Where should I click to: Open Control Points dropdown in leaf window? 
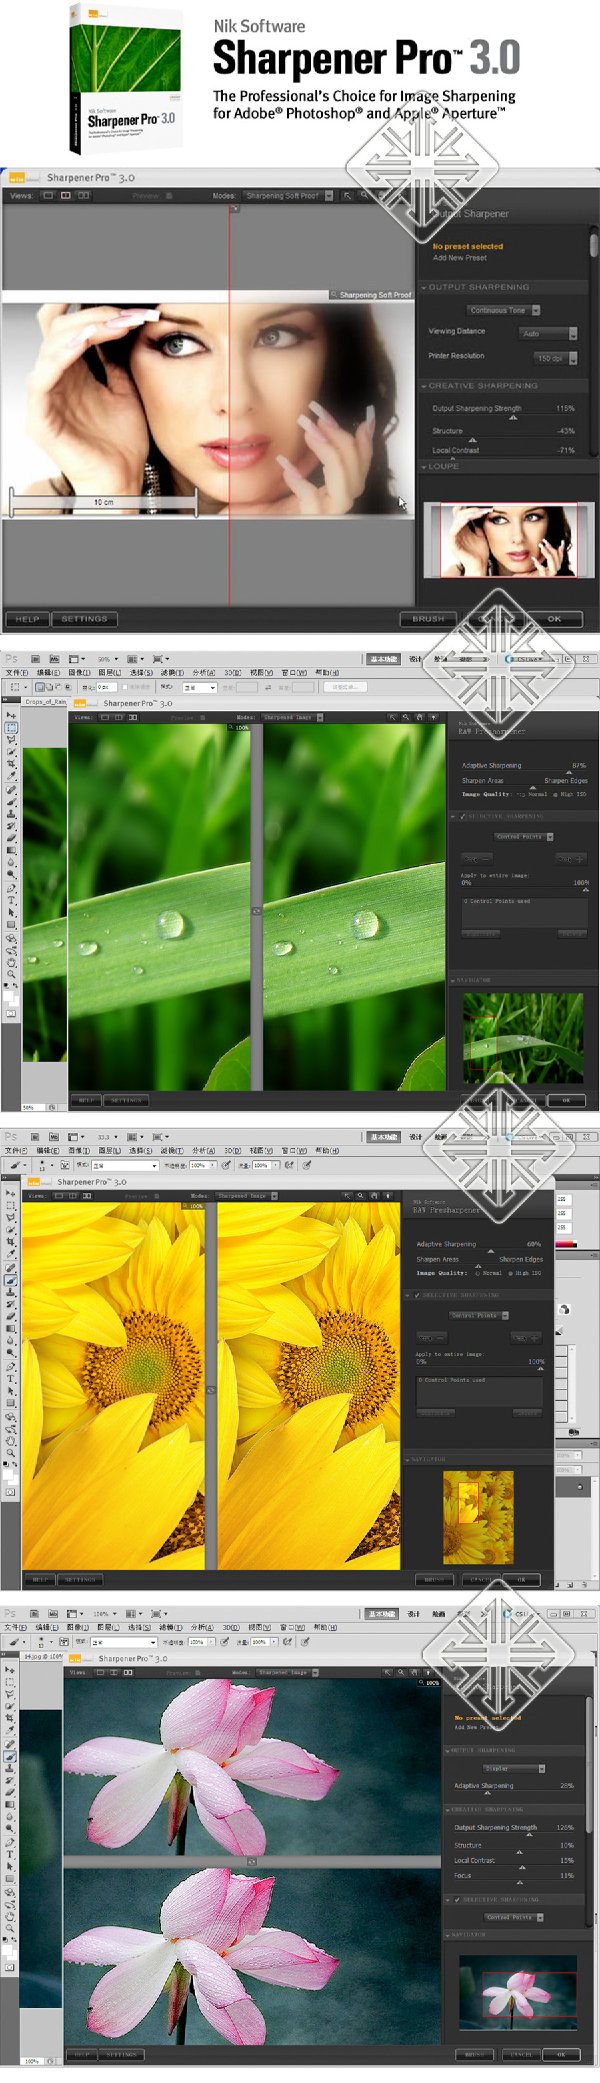(523, 836)
